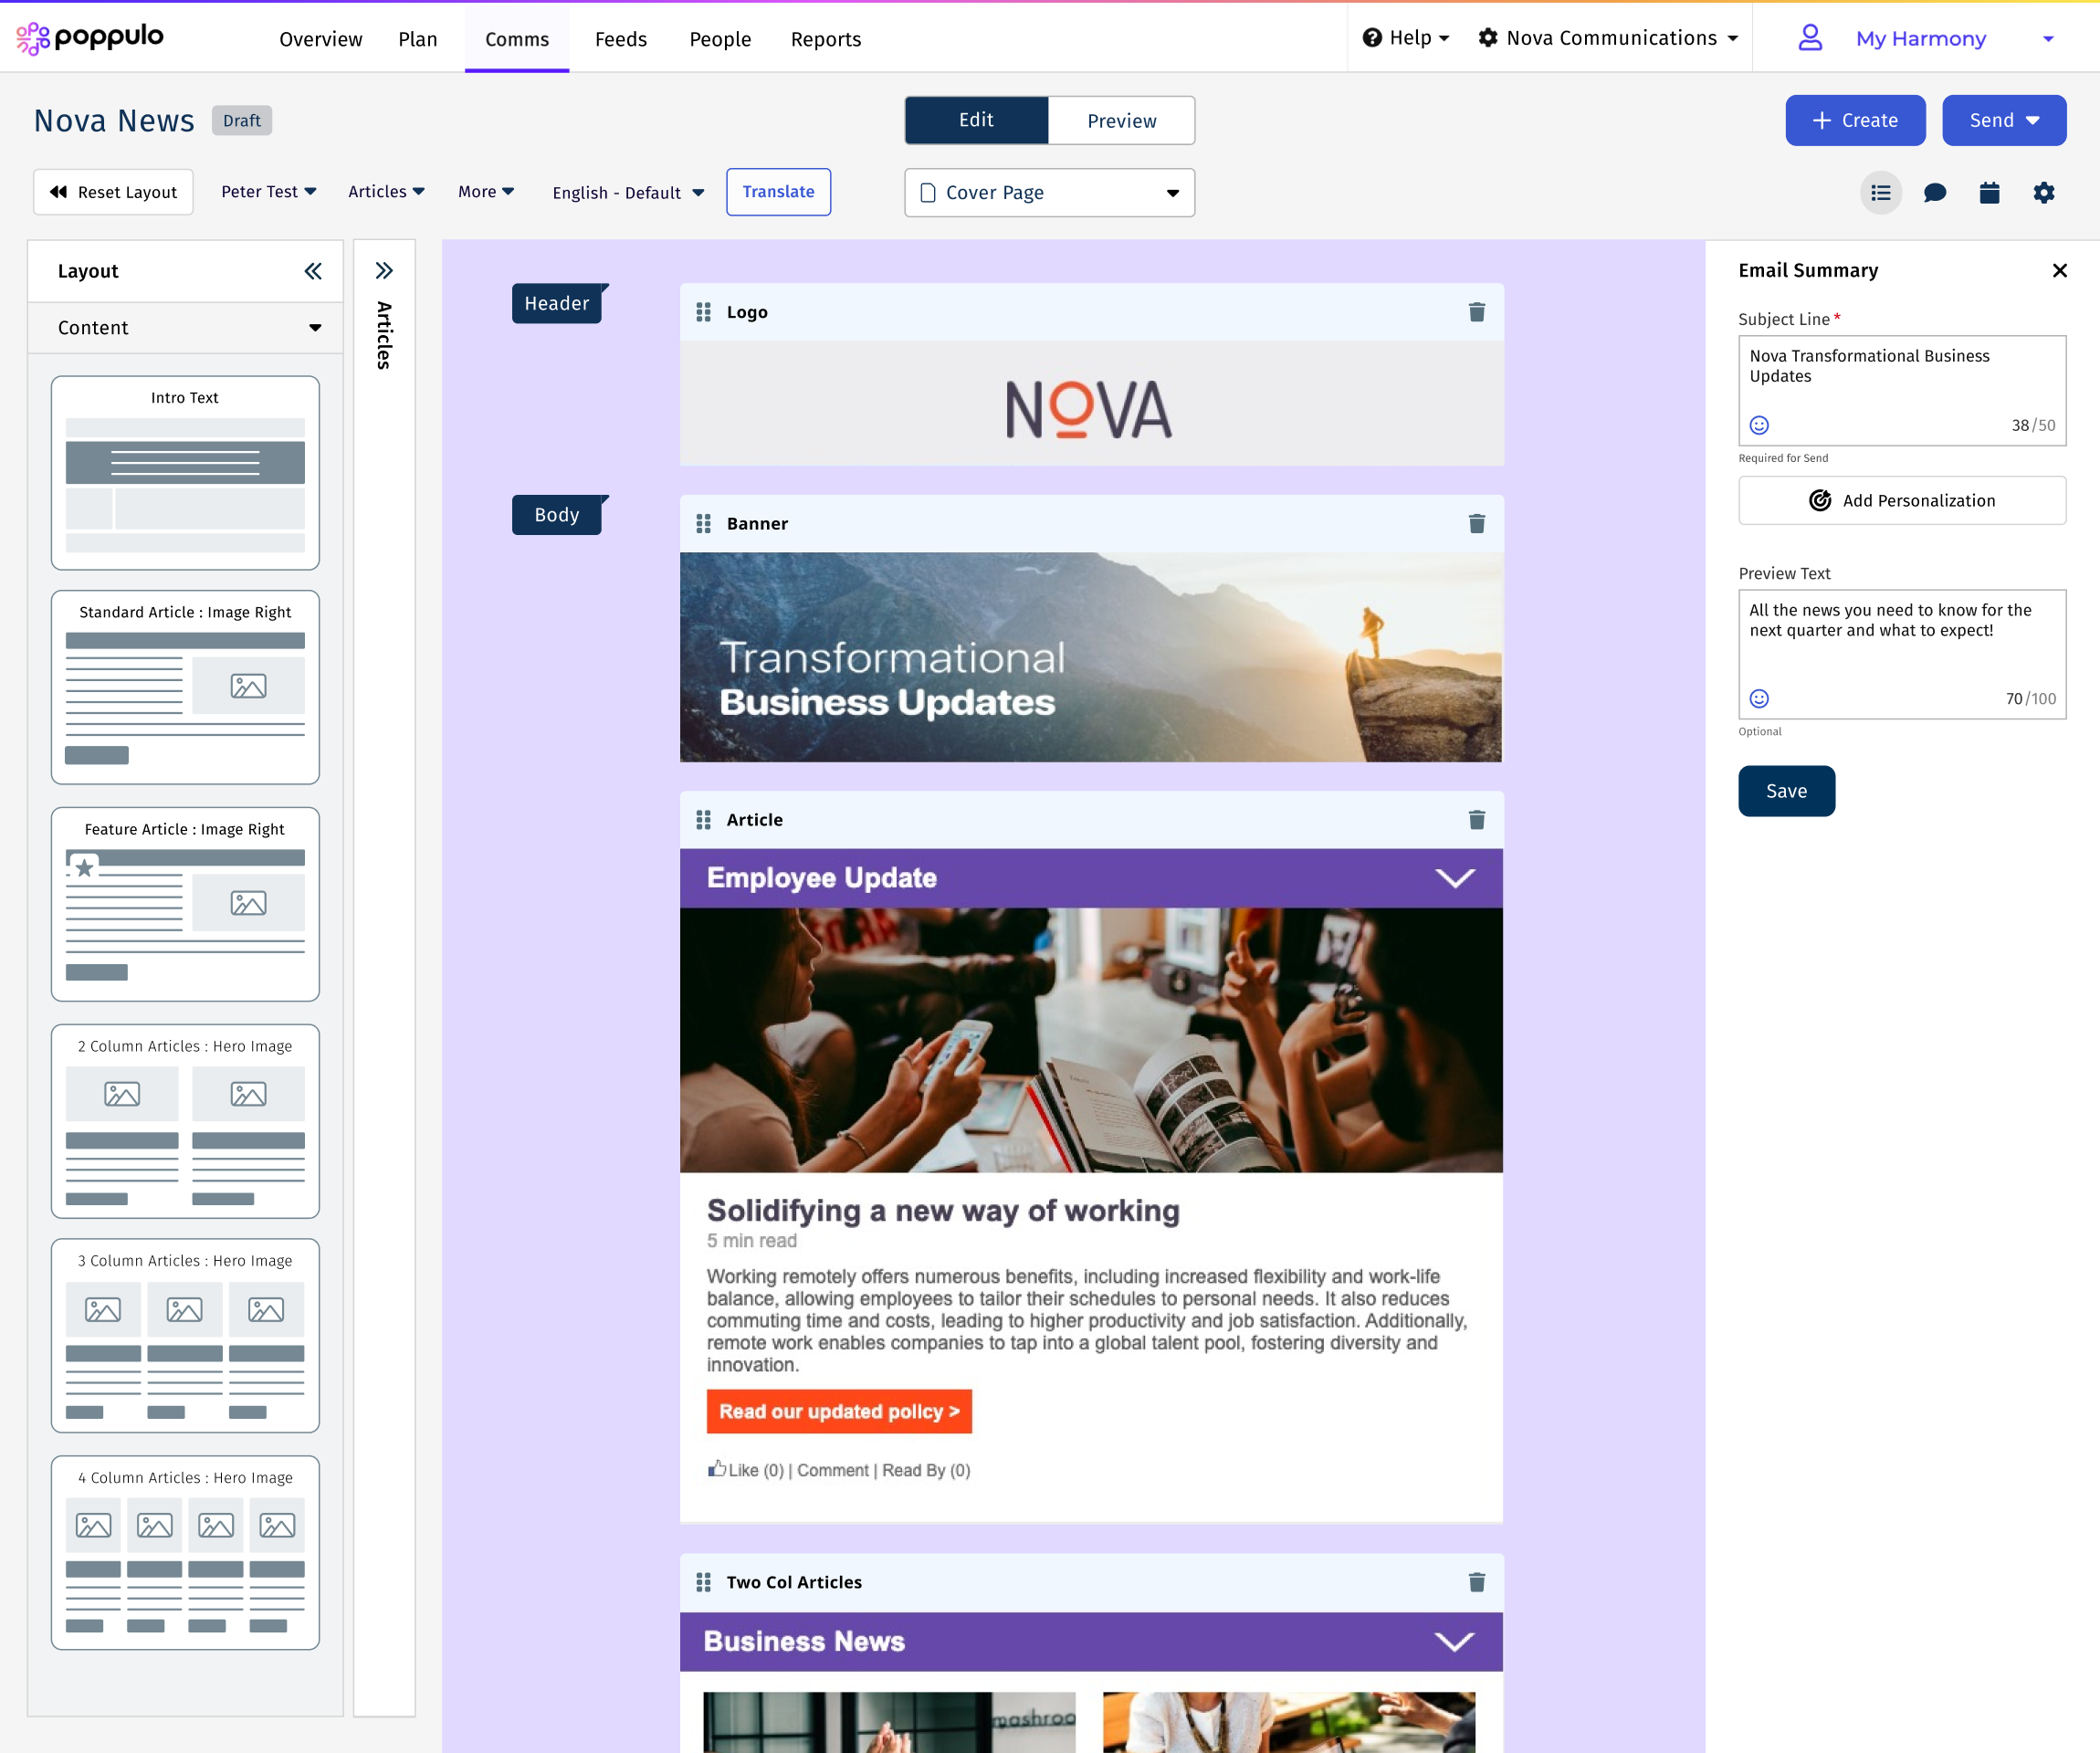Image resolution: width=2100 pixels, height=1753 pixels.
Task: Insert emoji in Subject Line field
Action: tap(1759, 425)
